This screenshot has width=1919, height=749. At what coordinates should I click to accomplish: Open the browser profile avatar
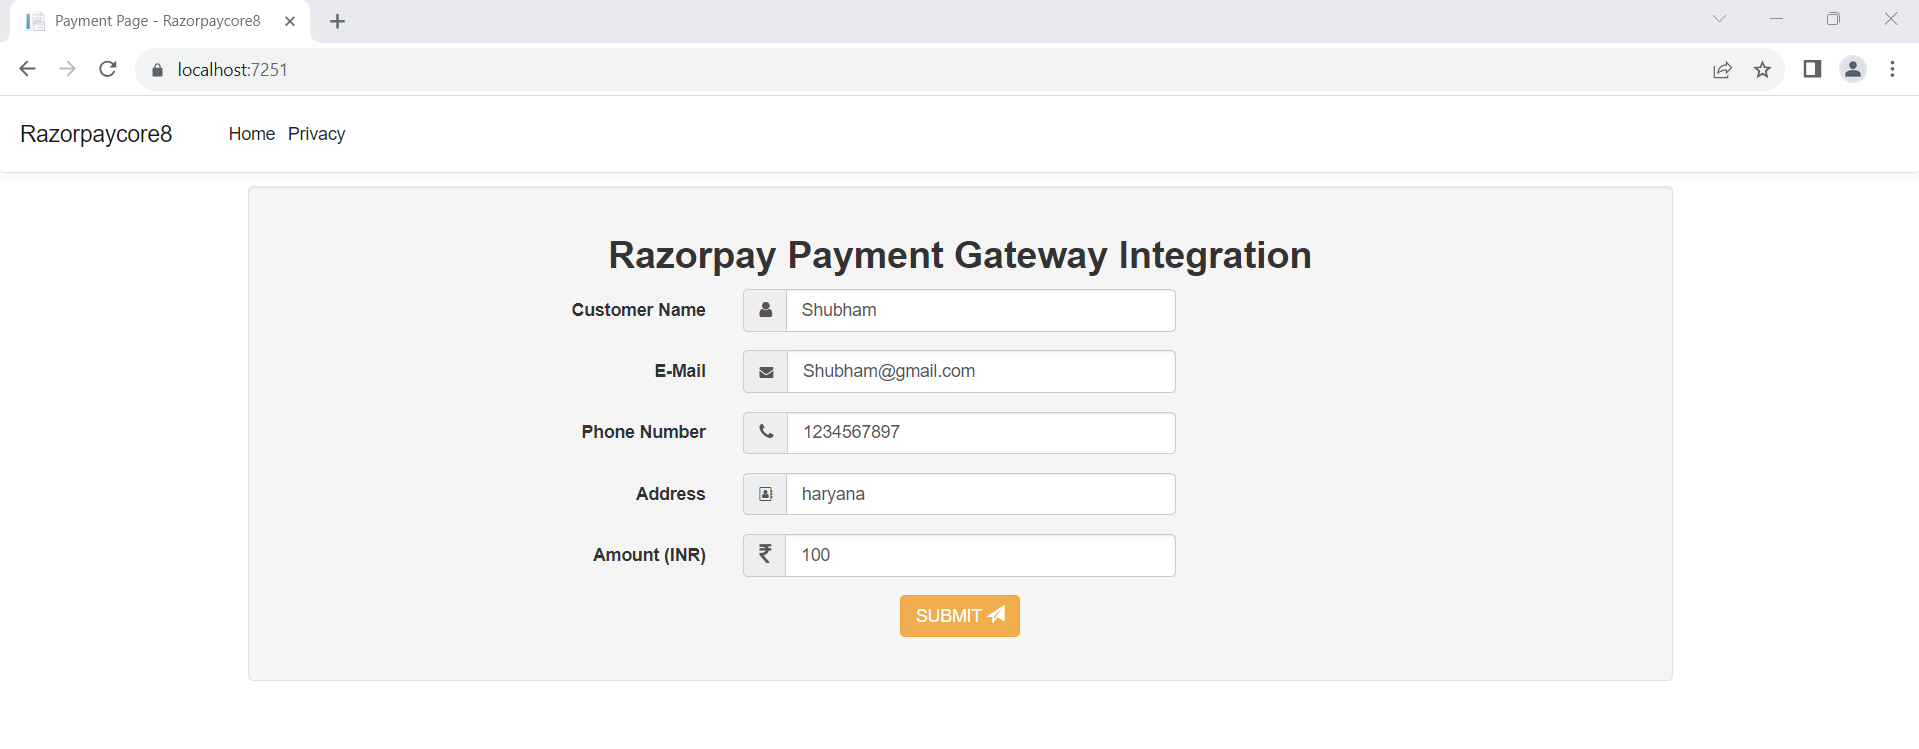point(1853,69)
